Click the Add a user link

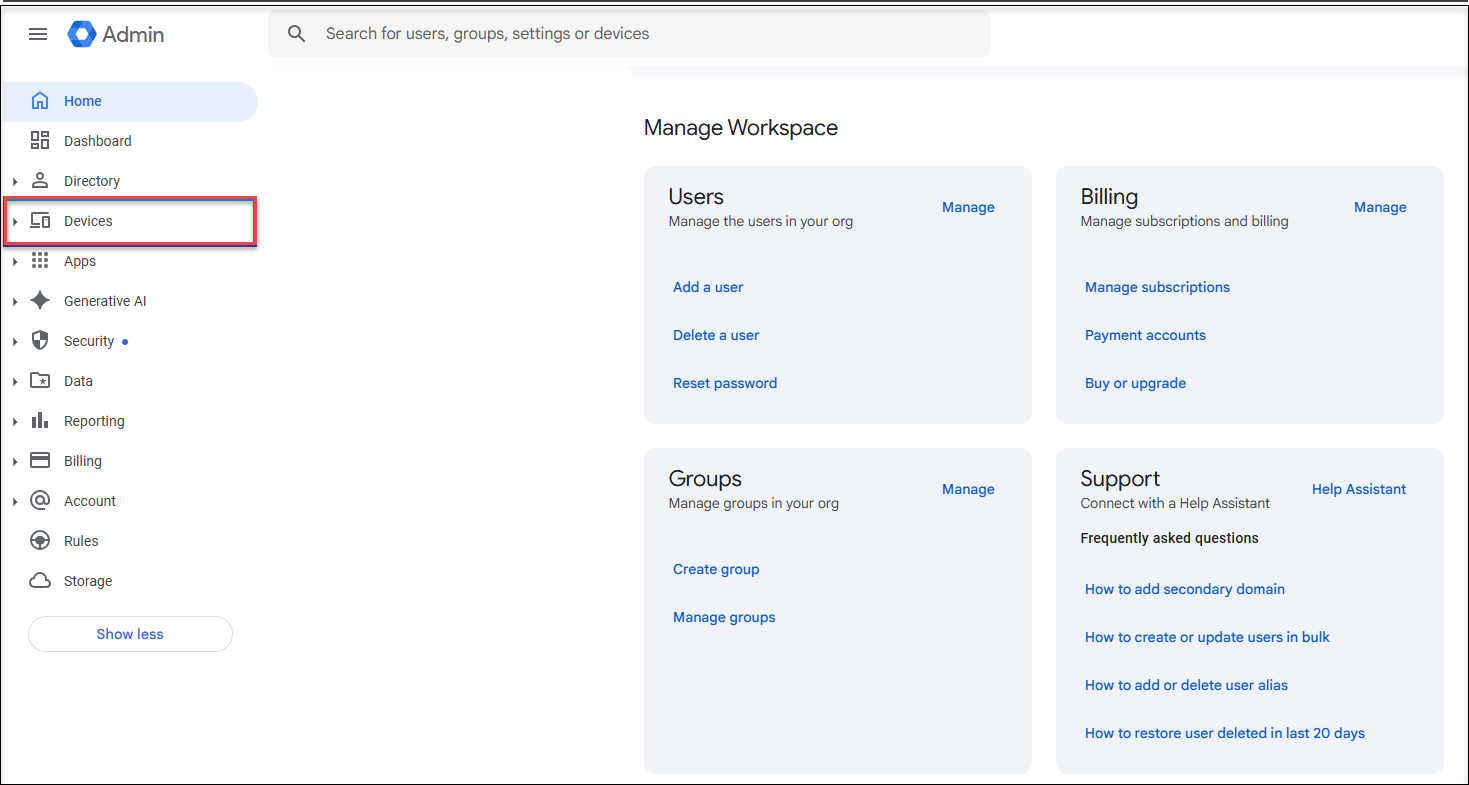[x=708, y=287]
